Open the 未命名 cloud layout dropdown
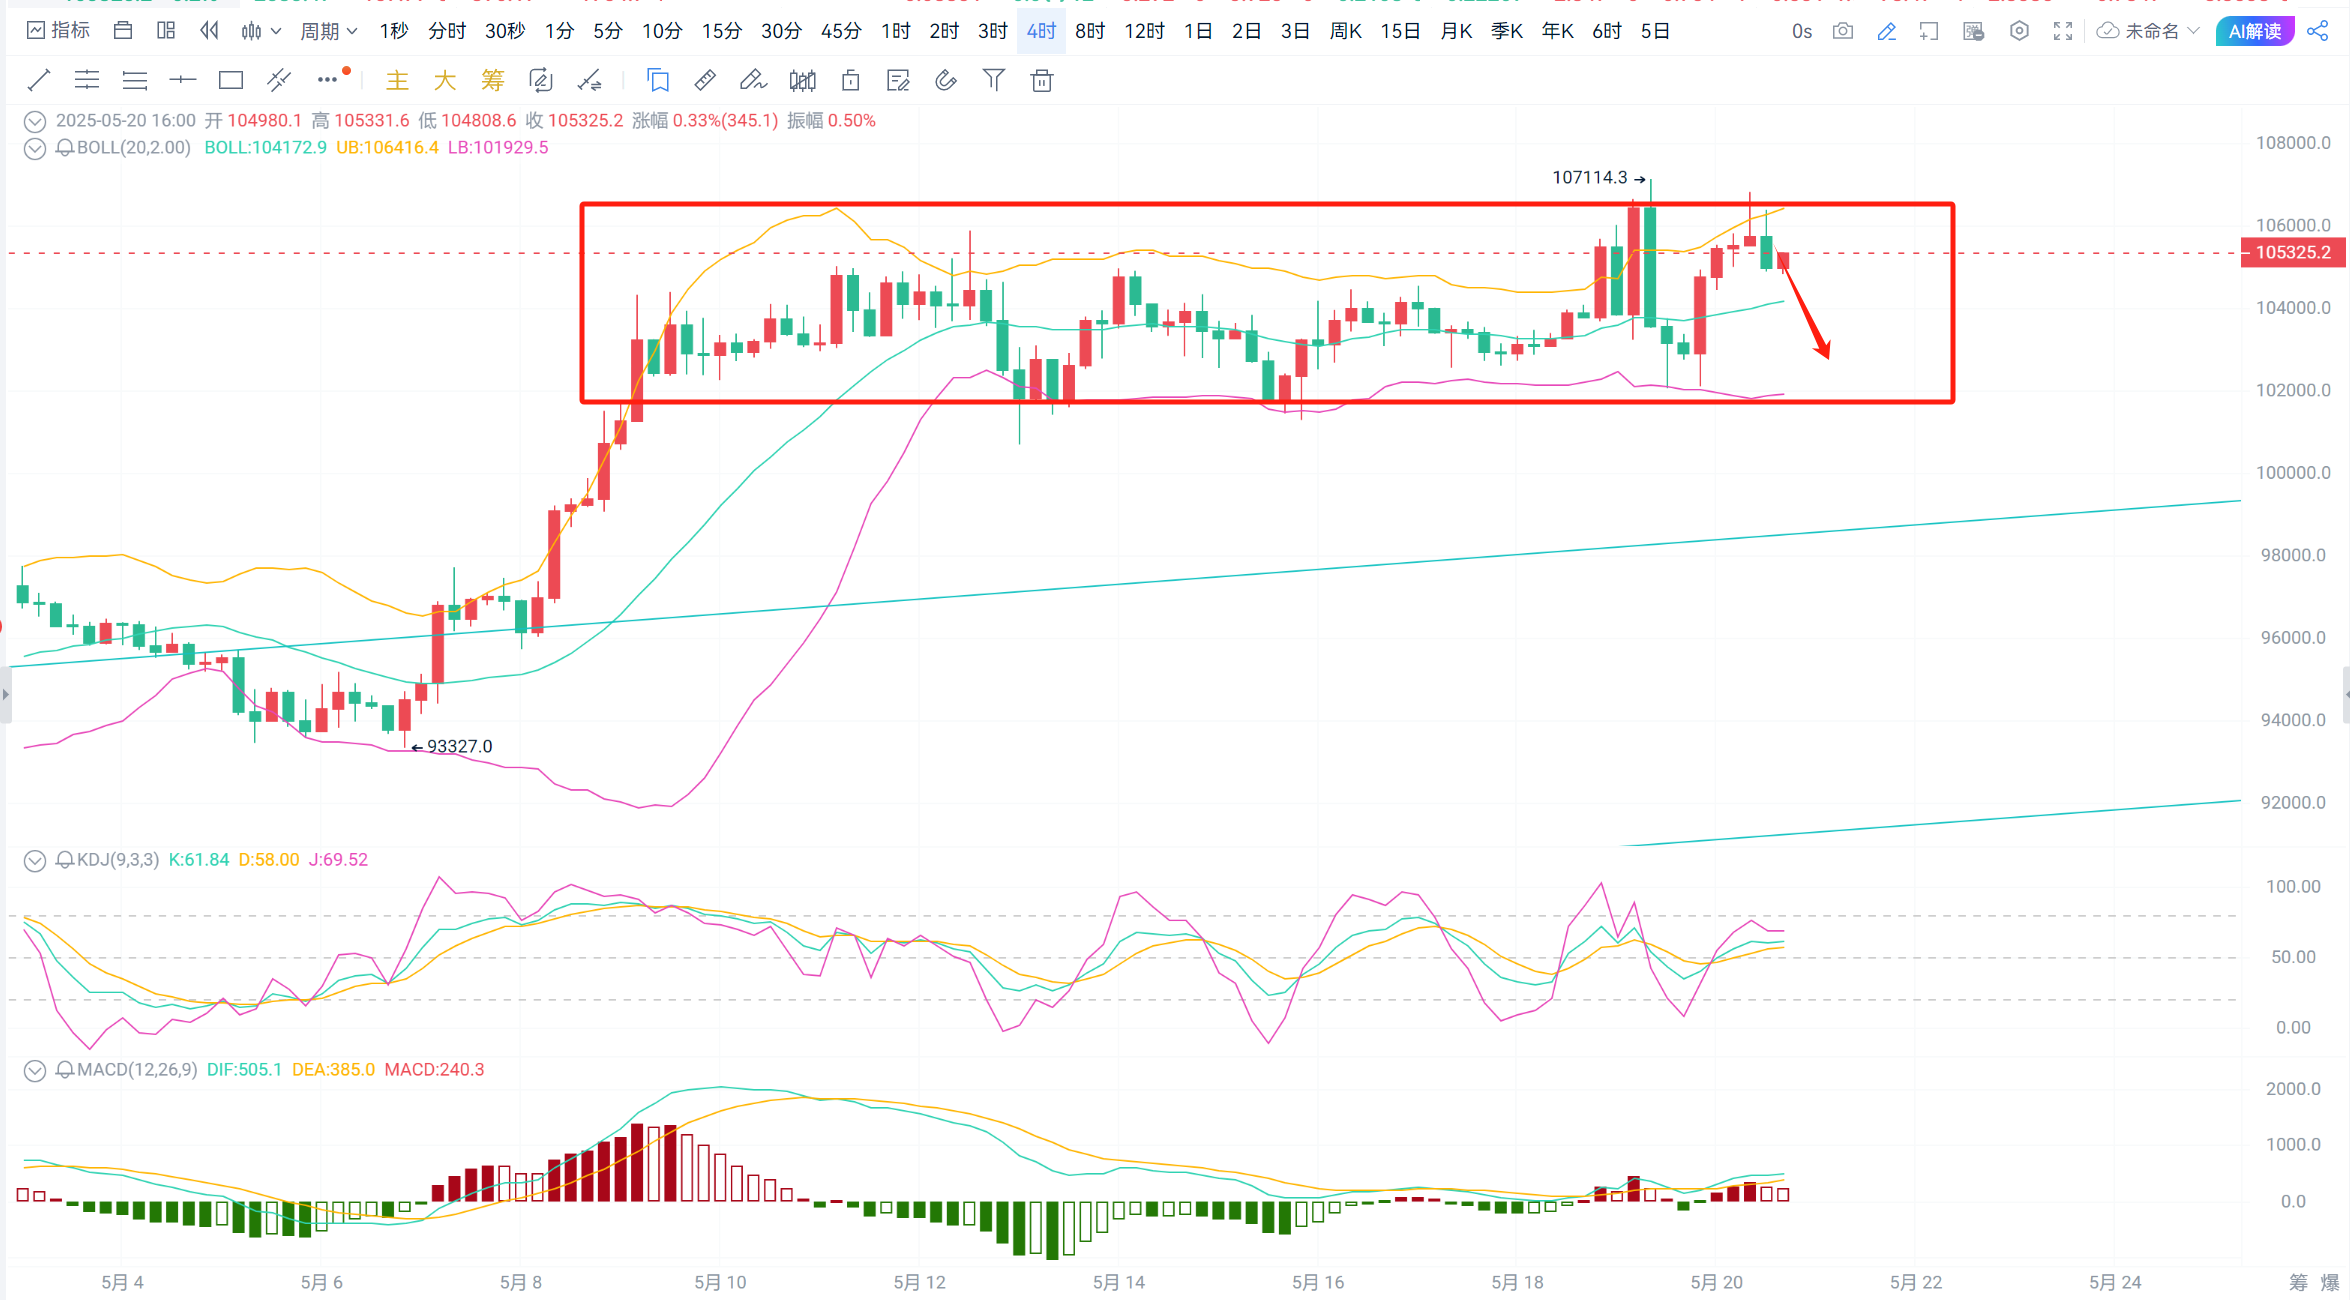This screenshot has height=1300, width=2350. tap(2148, 31)
